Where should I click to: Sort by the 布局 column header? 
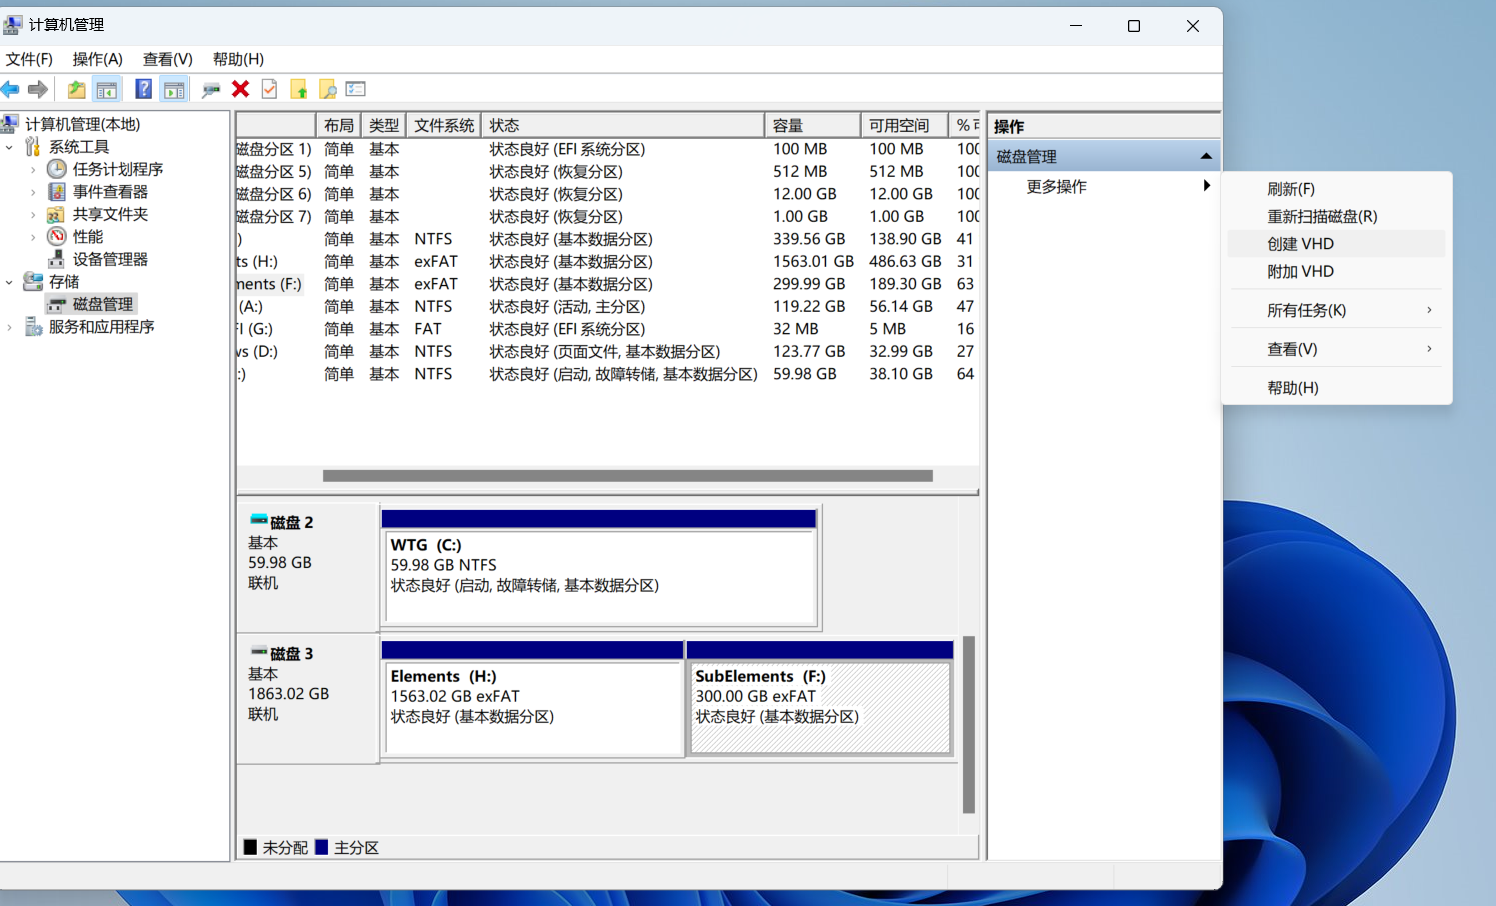pyautogui.click(x=338, y=125)
